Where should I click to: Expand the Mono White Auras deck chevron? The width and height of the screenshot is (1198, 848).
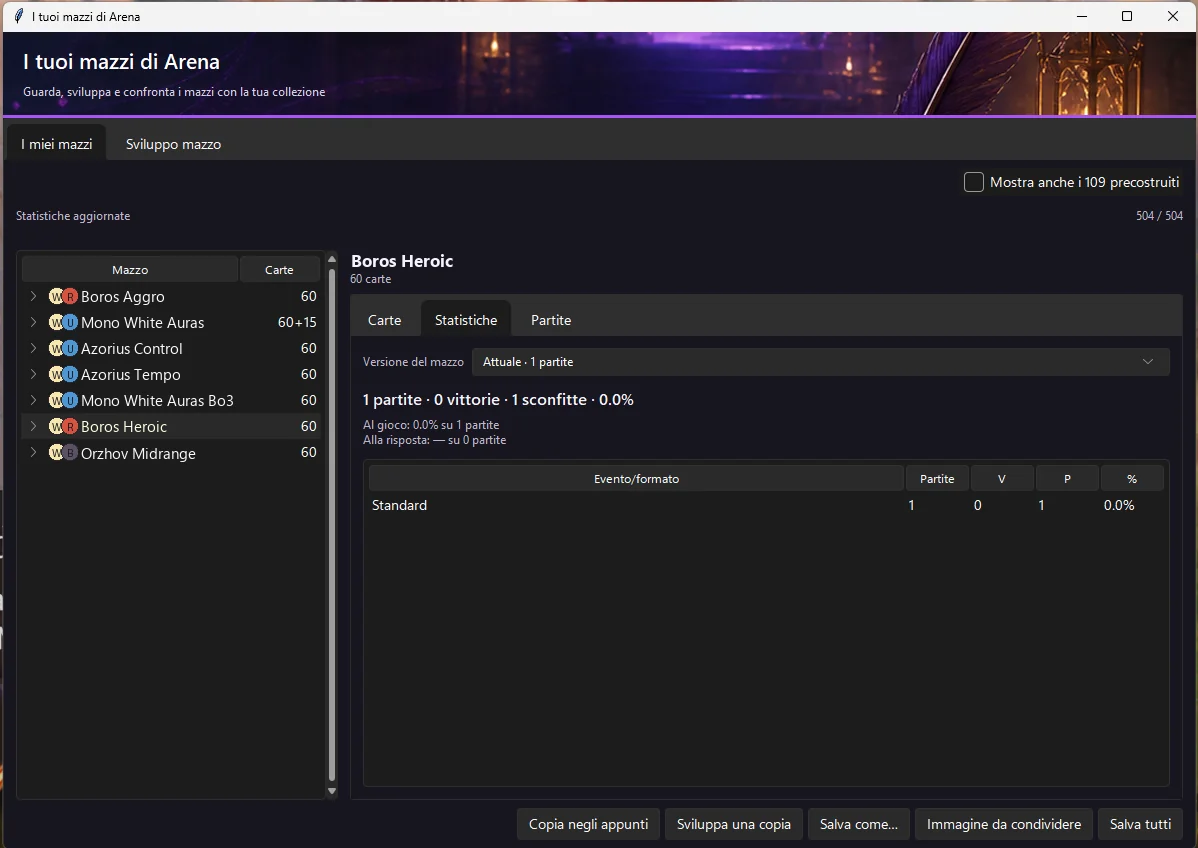pos(34,322)
